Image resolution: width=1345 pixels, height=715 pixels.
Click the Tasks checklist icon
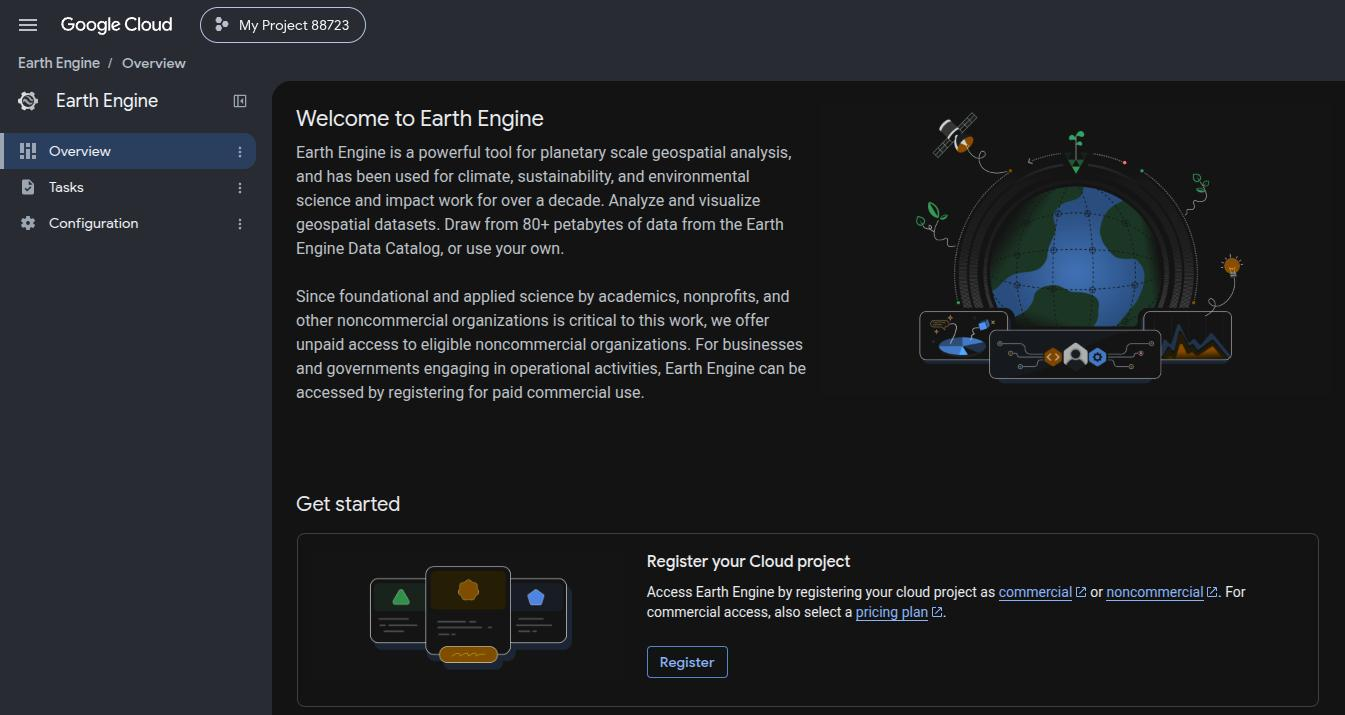click(x=28, y=187)
